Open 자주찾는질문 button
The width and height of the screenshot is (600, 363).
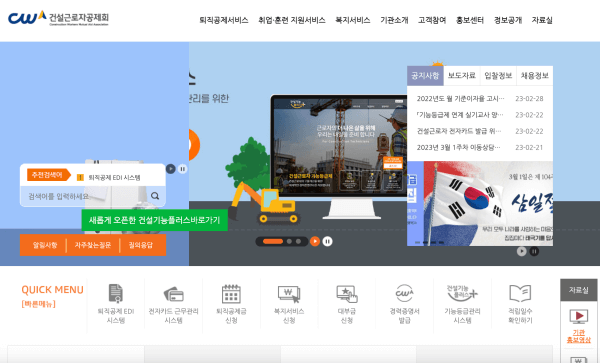pyautogui.click(x=93, y=245)
